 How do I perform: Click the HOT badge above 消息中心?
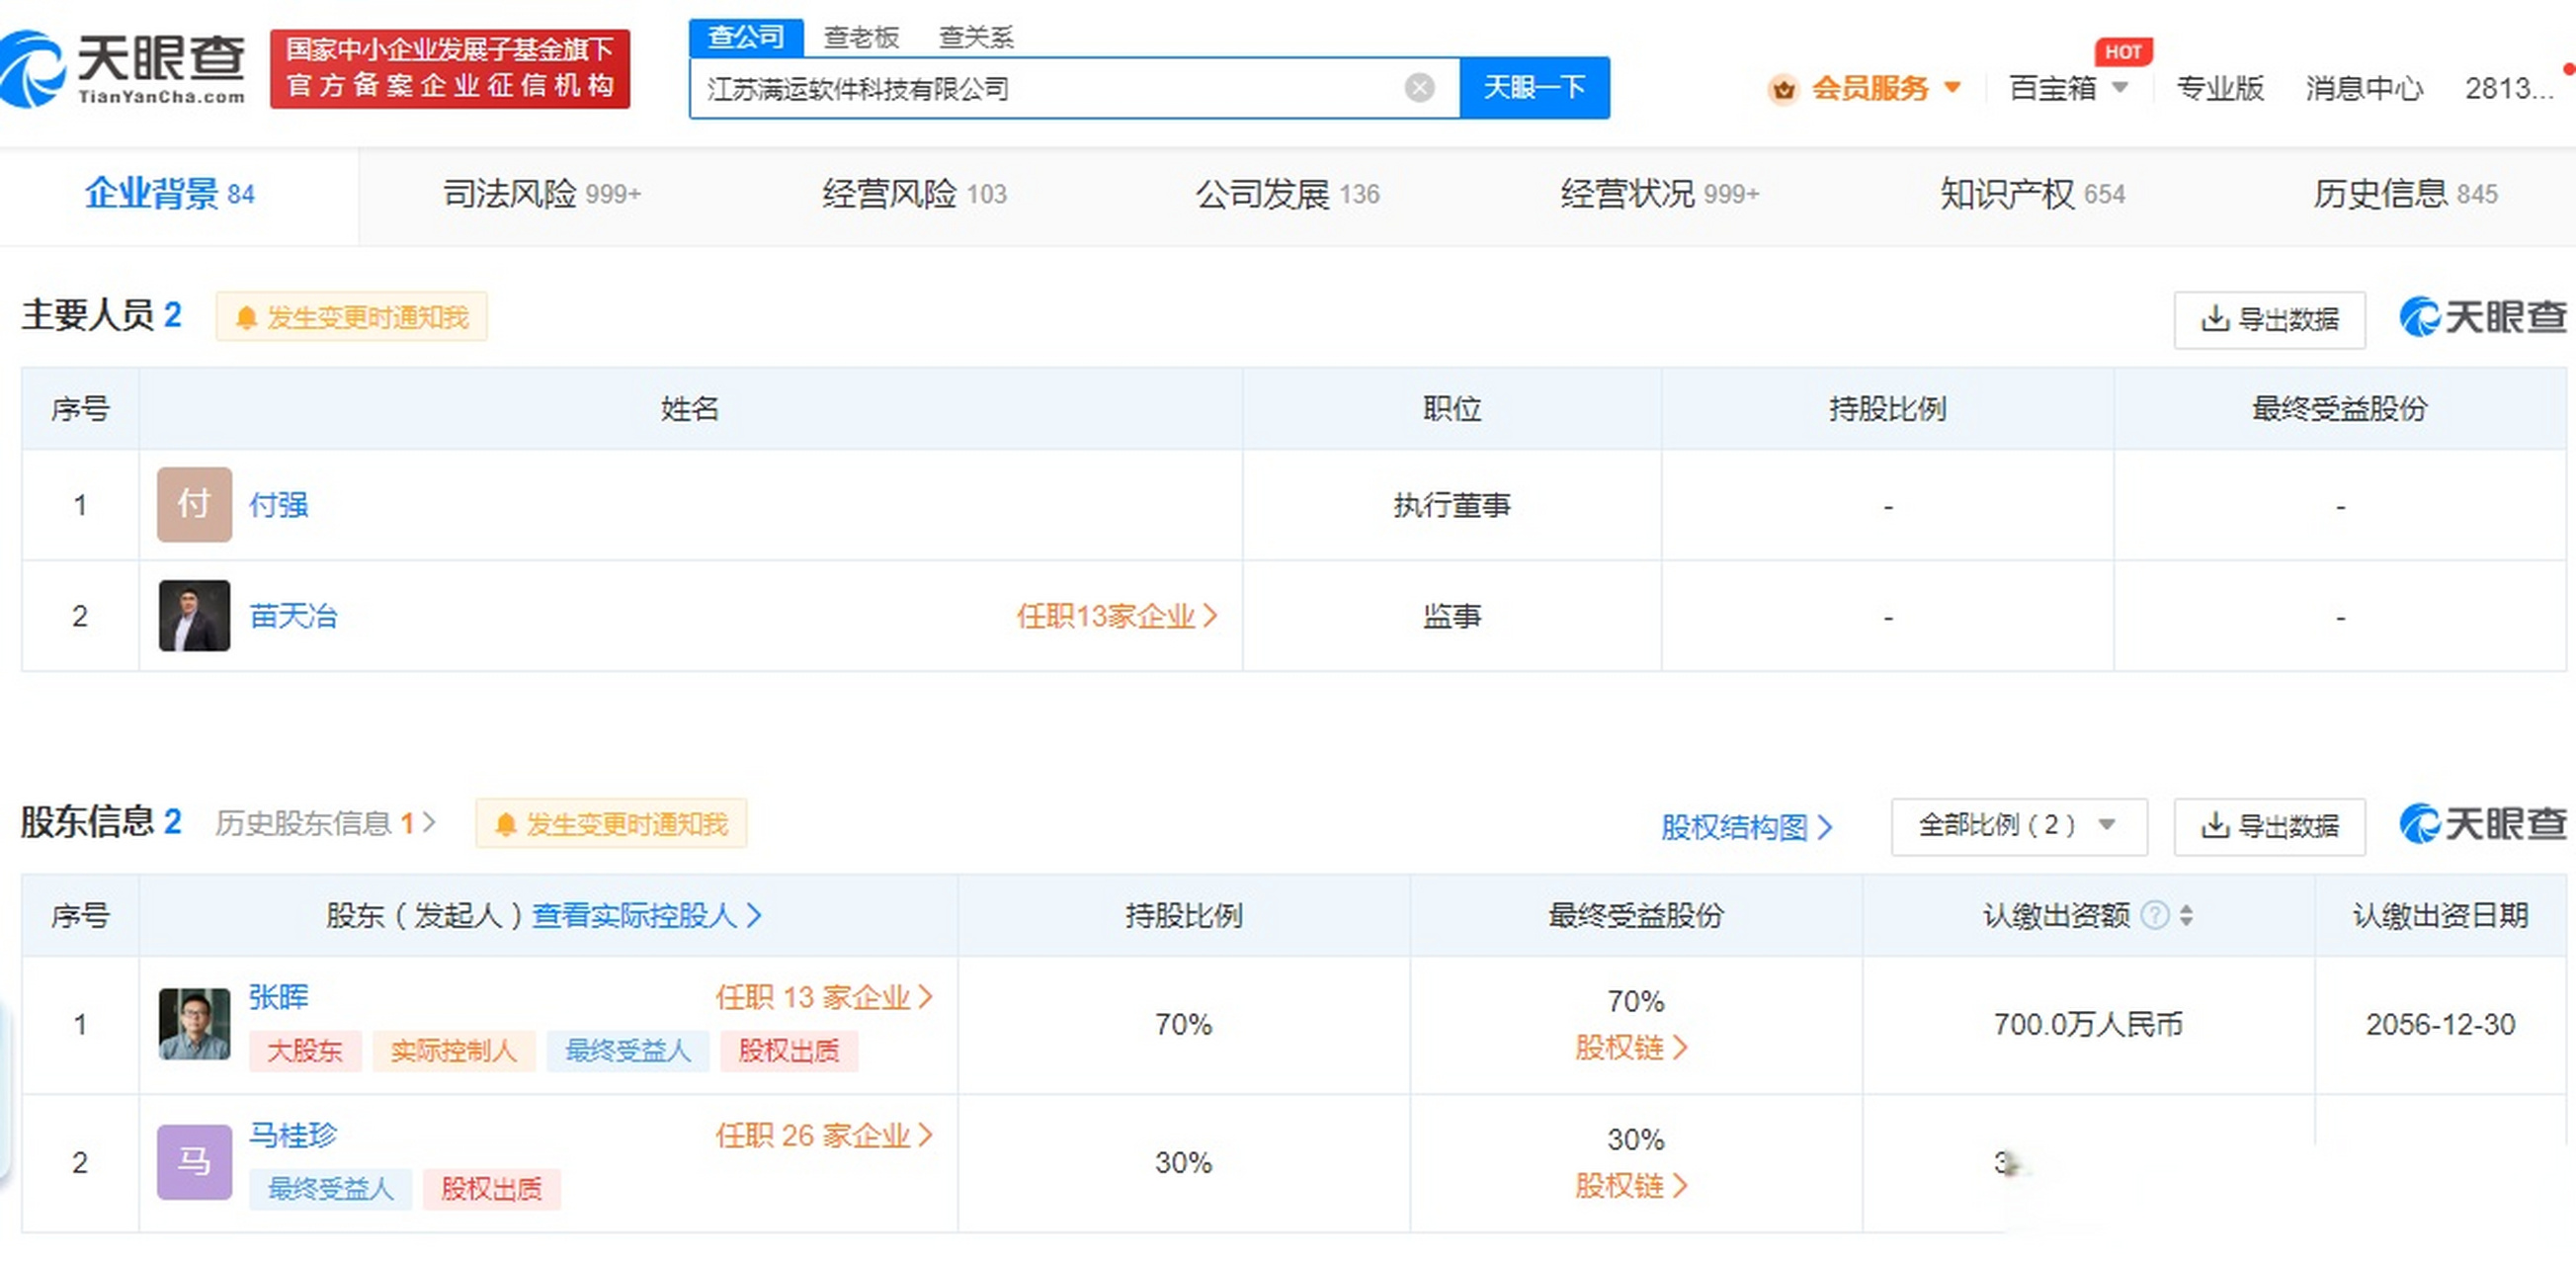(x=2124, y=52)
